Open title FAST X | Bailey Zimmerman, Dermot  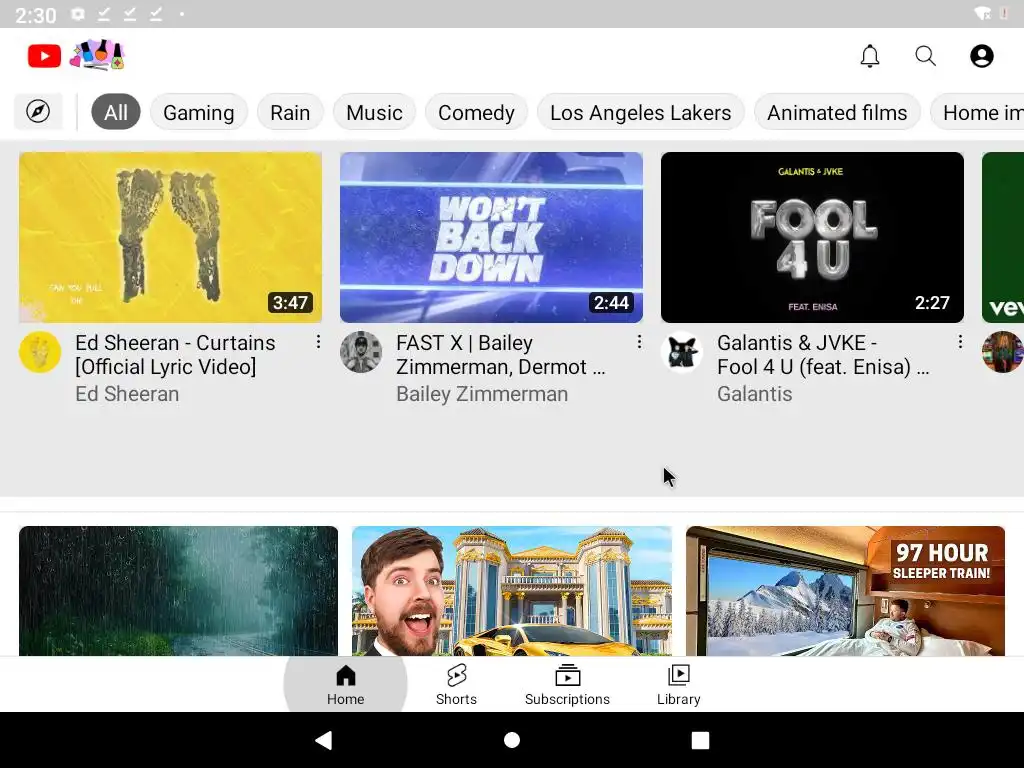(500, 355)
